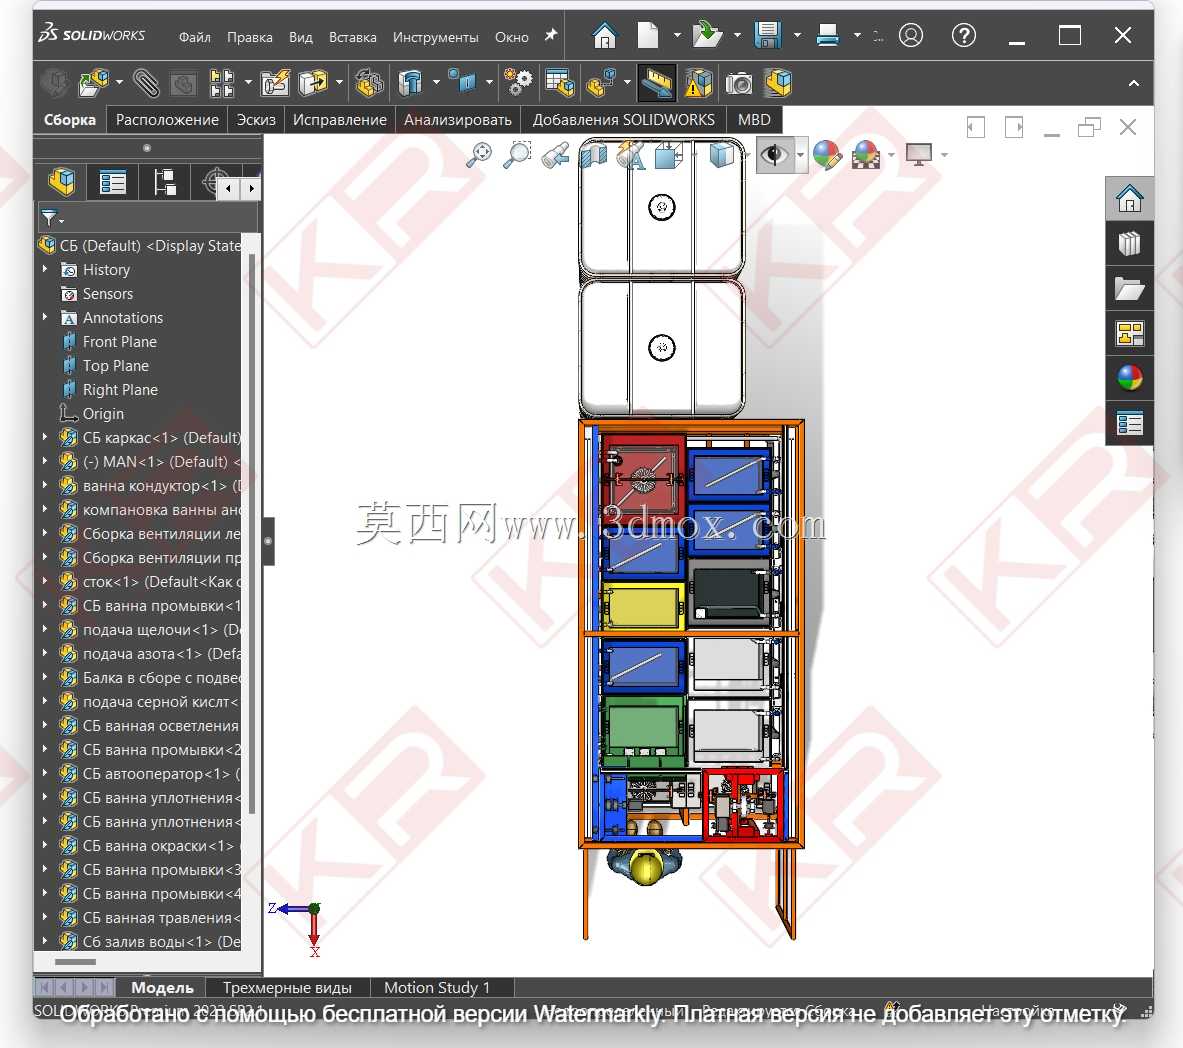Screen dimensions: 1183x1048
Task: Click the Edit Appearance color ball icon
Action: (x=827, y=155)
